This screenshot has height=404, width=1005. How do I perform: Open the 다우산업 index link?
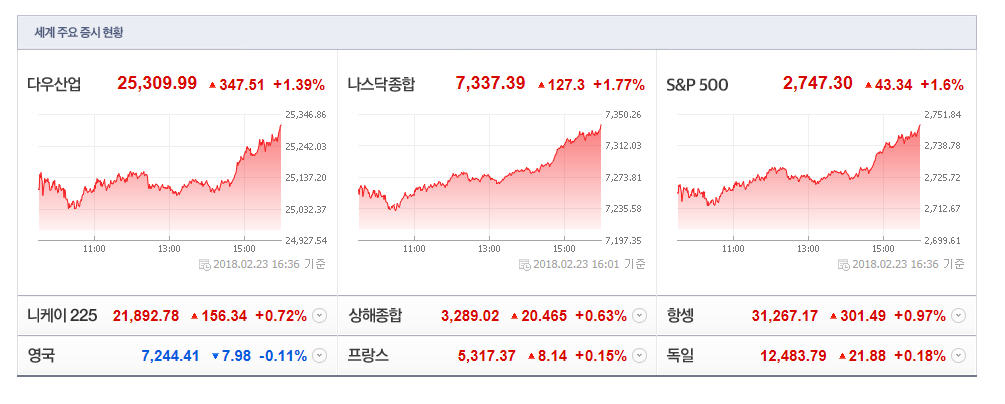pyautogui.click(x=54, y=84)
